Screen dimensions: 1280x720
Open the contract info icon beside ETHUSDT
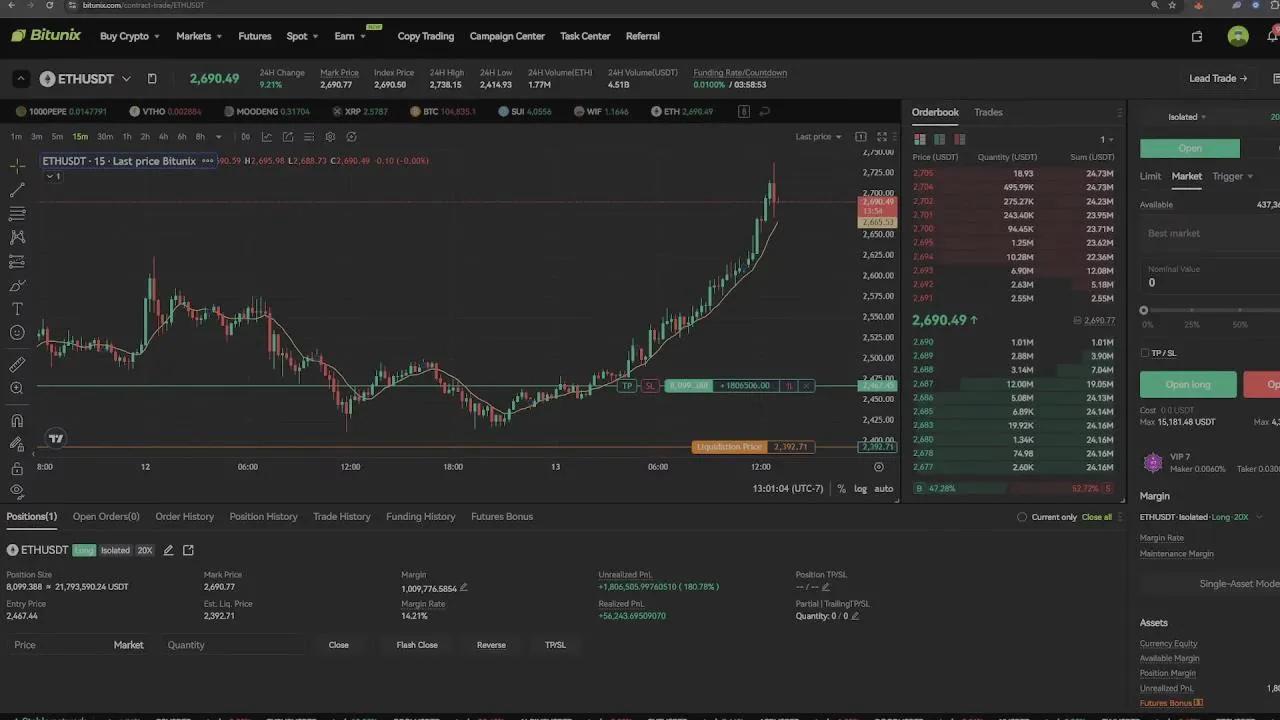(x=152, y=79)
